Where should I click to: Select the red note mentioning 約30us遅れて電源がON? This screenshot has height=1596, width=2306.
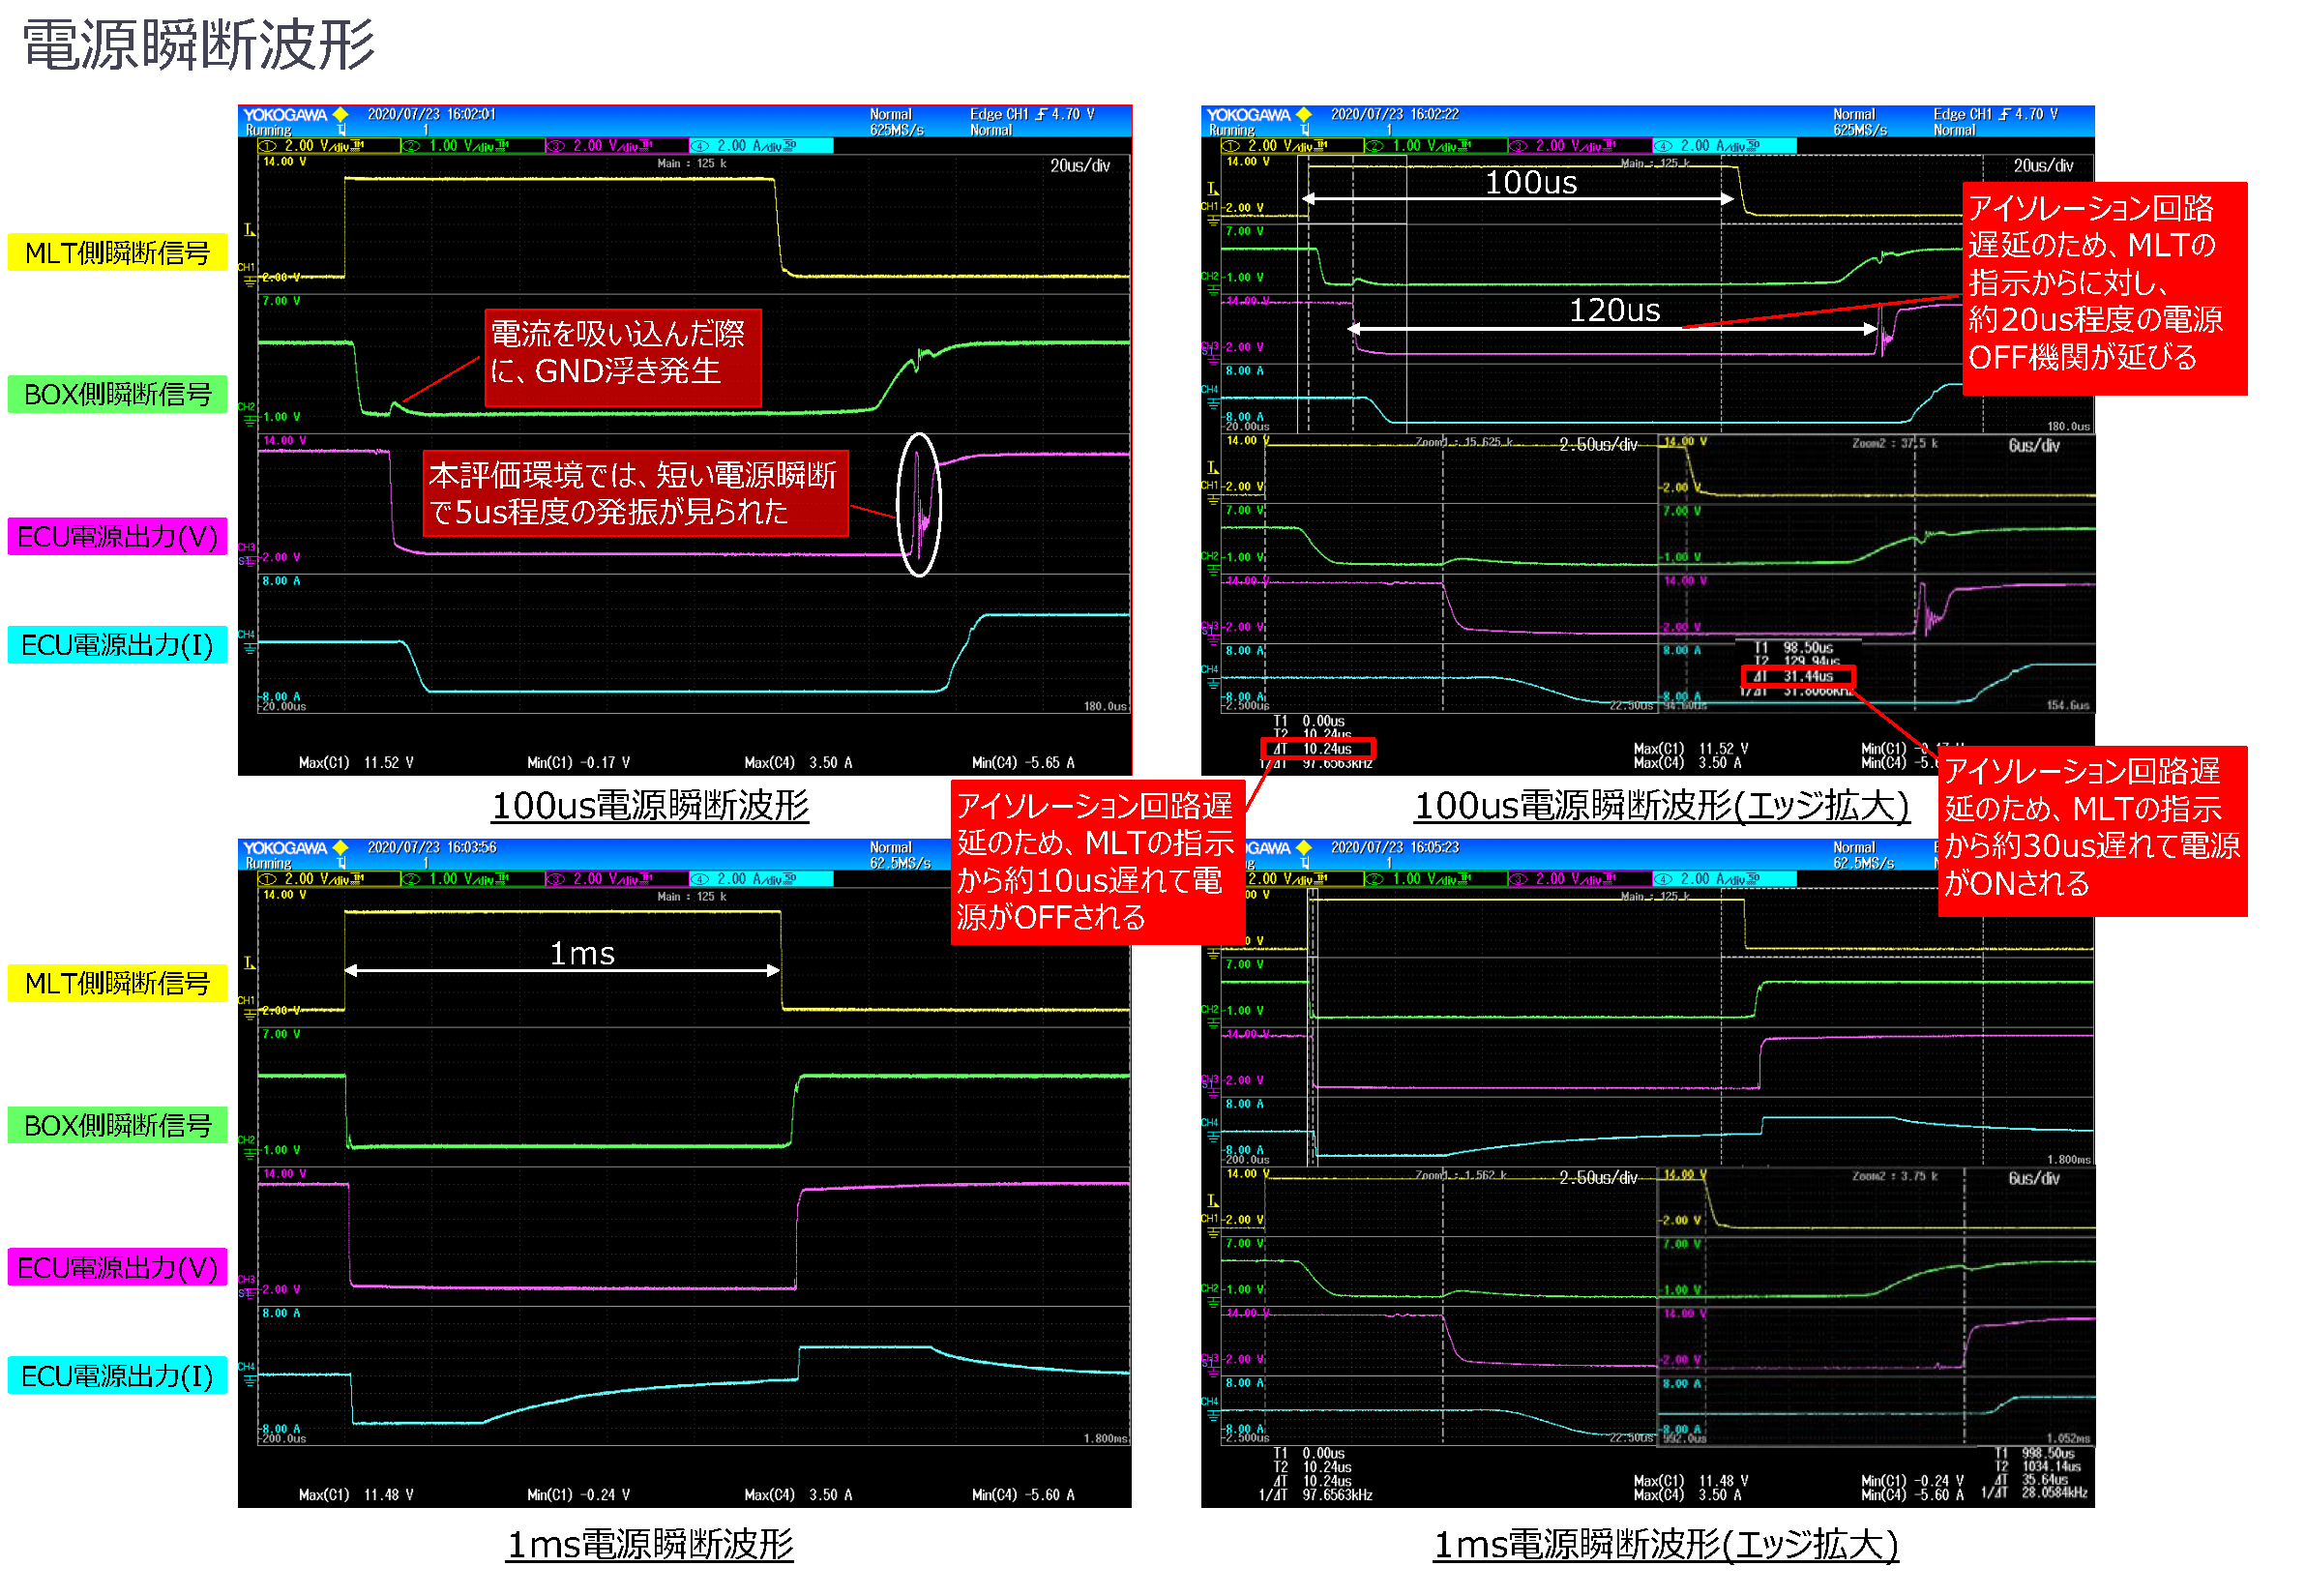tap(2092, 830)
